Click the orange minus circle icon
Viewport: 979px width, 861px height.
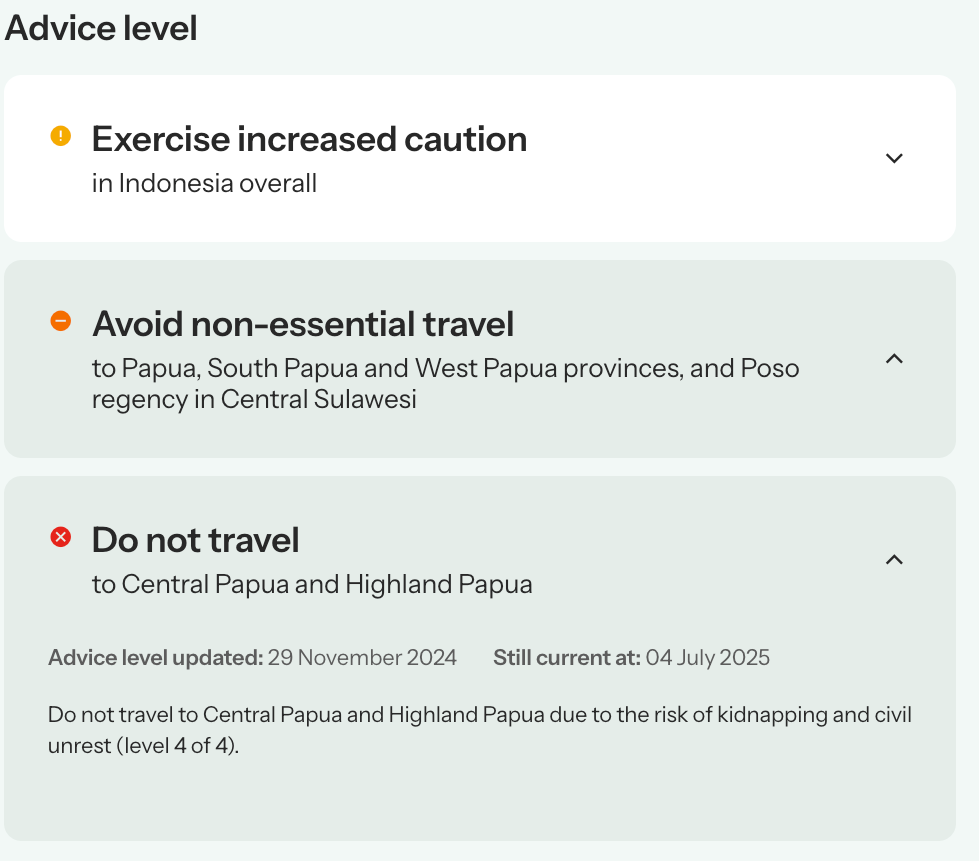61,321
